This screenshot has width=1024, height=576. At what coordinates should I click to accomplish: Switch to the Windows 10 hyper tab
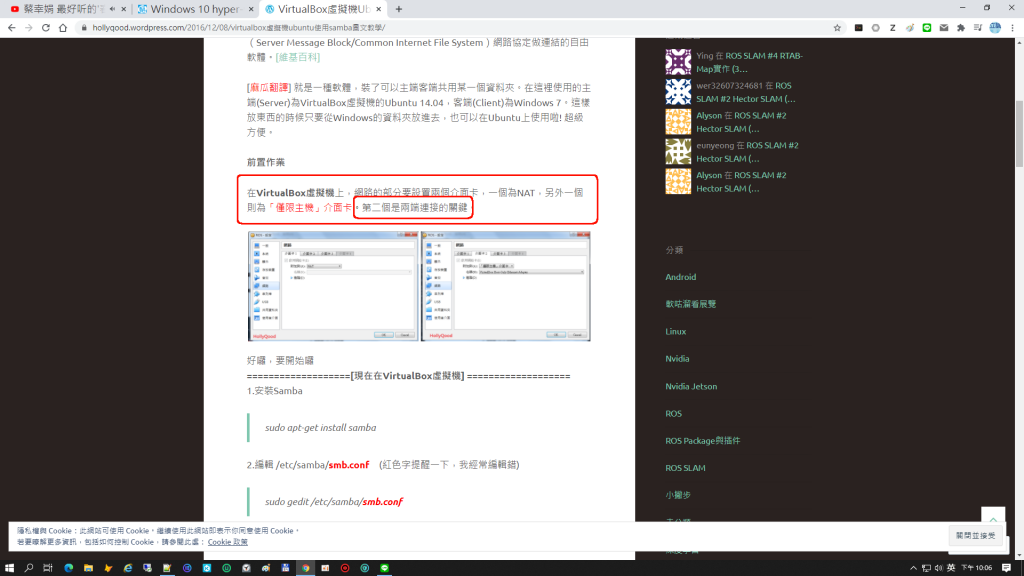tap(195, 9)
